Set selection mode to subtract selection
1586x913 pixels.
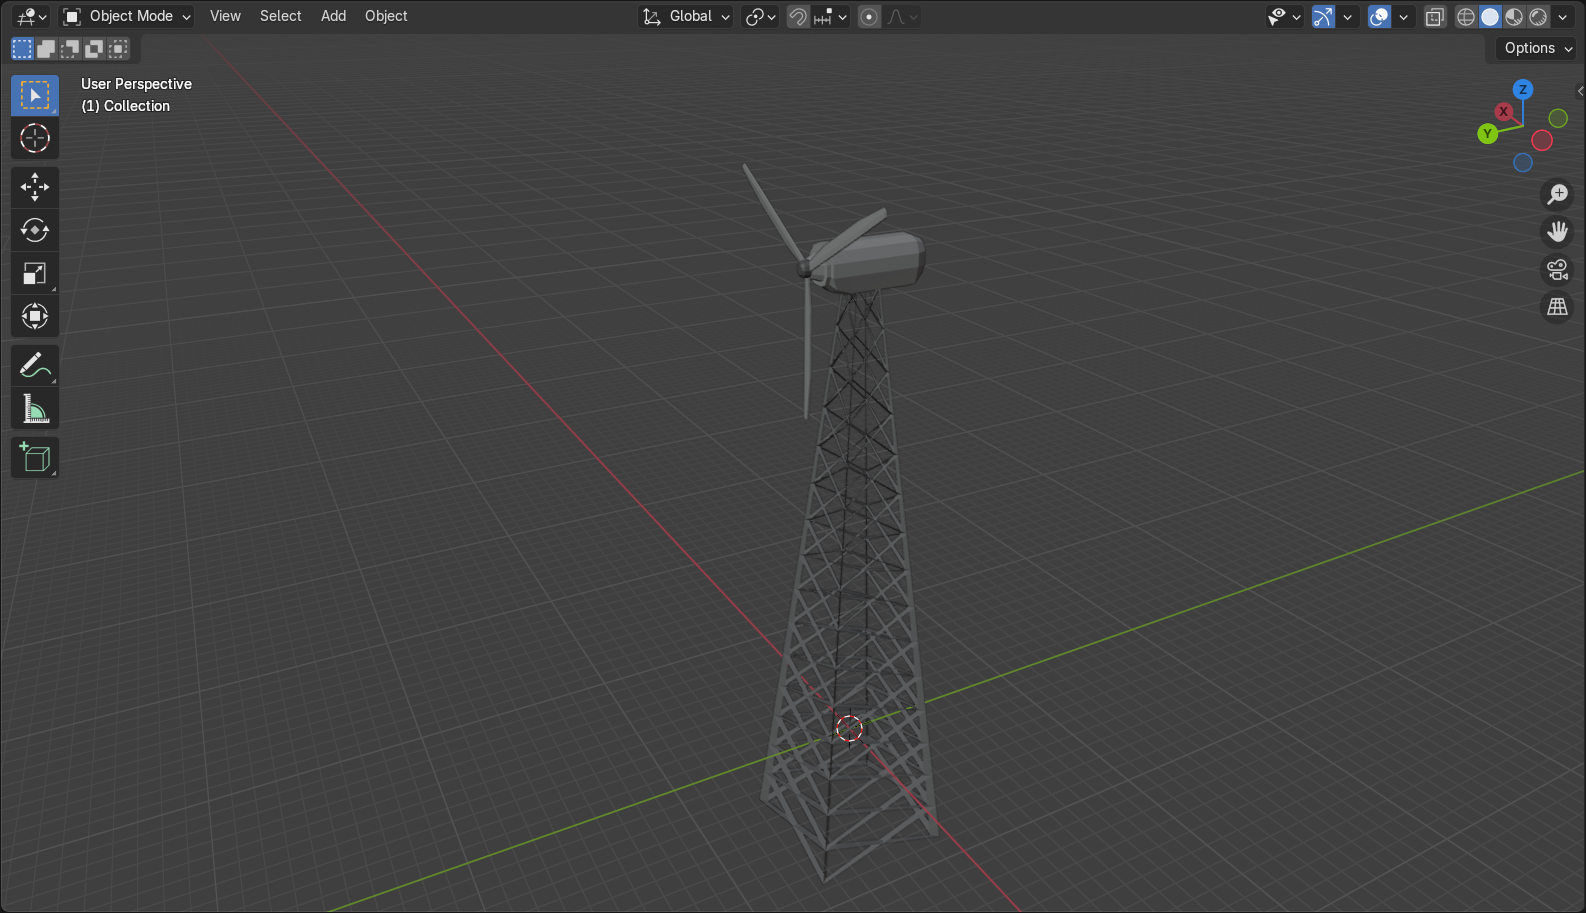click(70, 48)
